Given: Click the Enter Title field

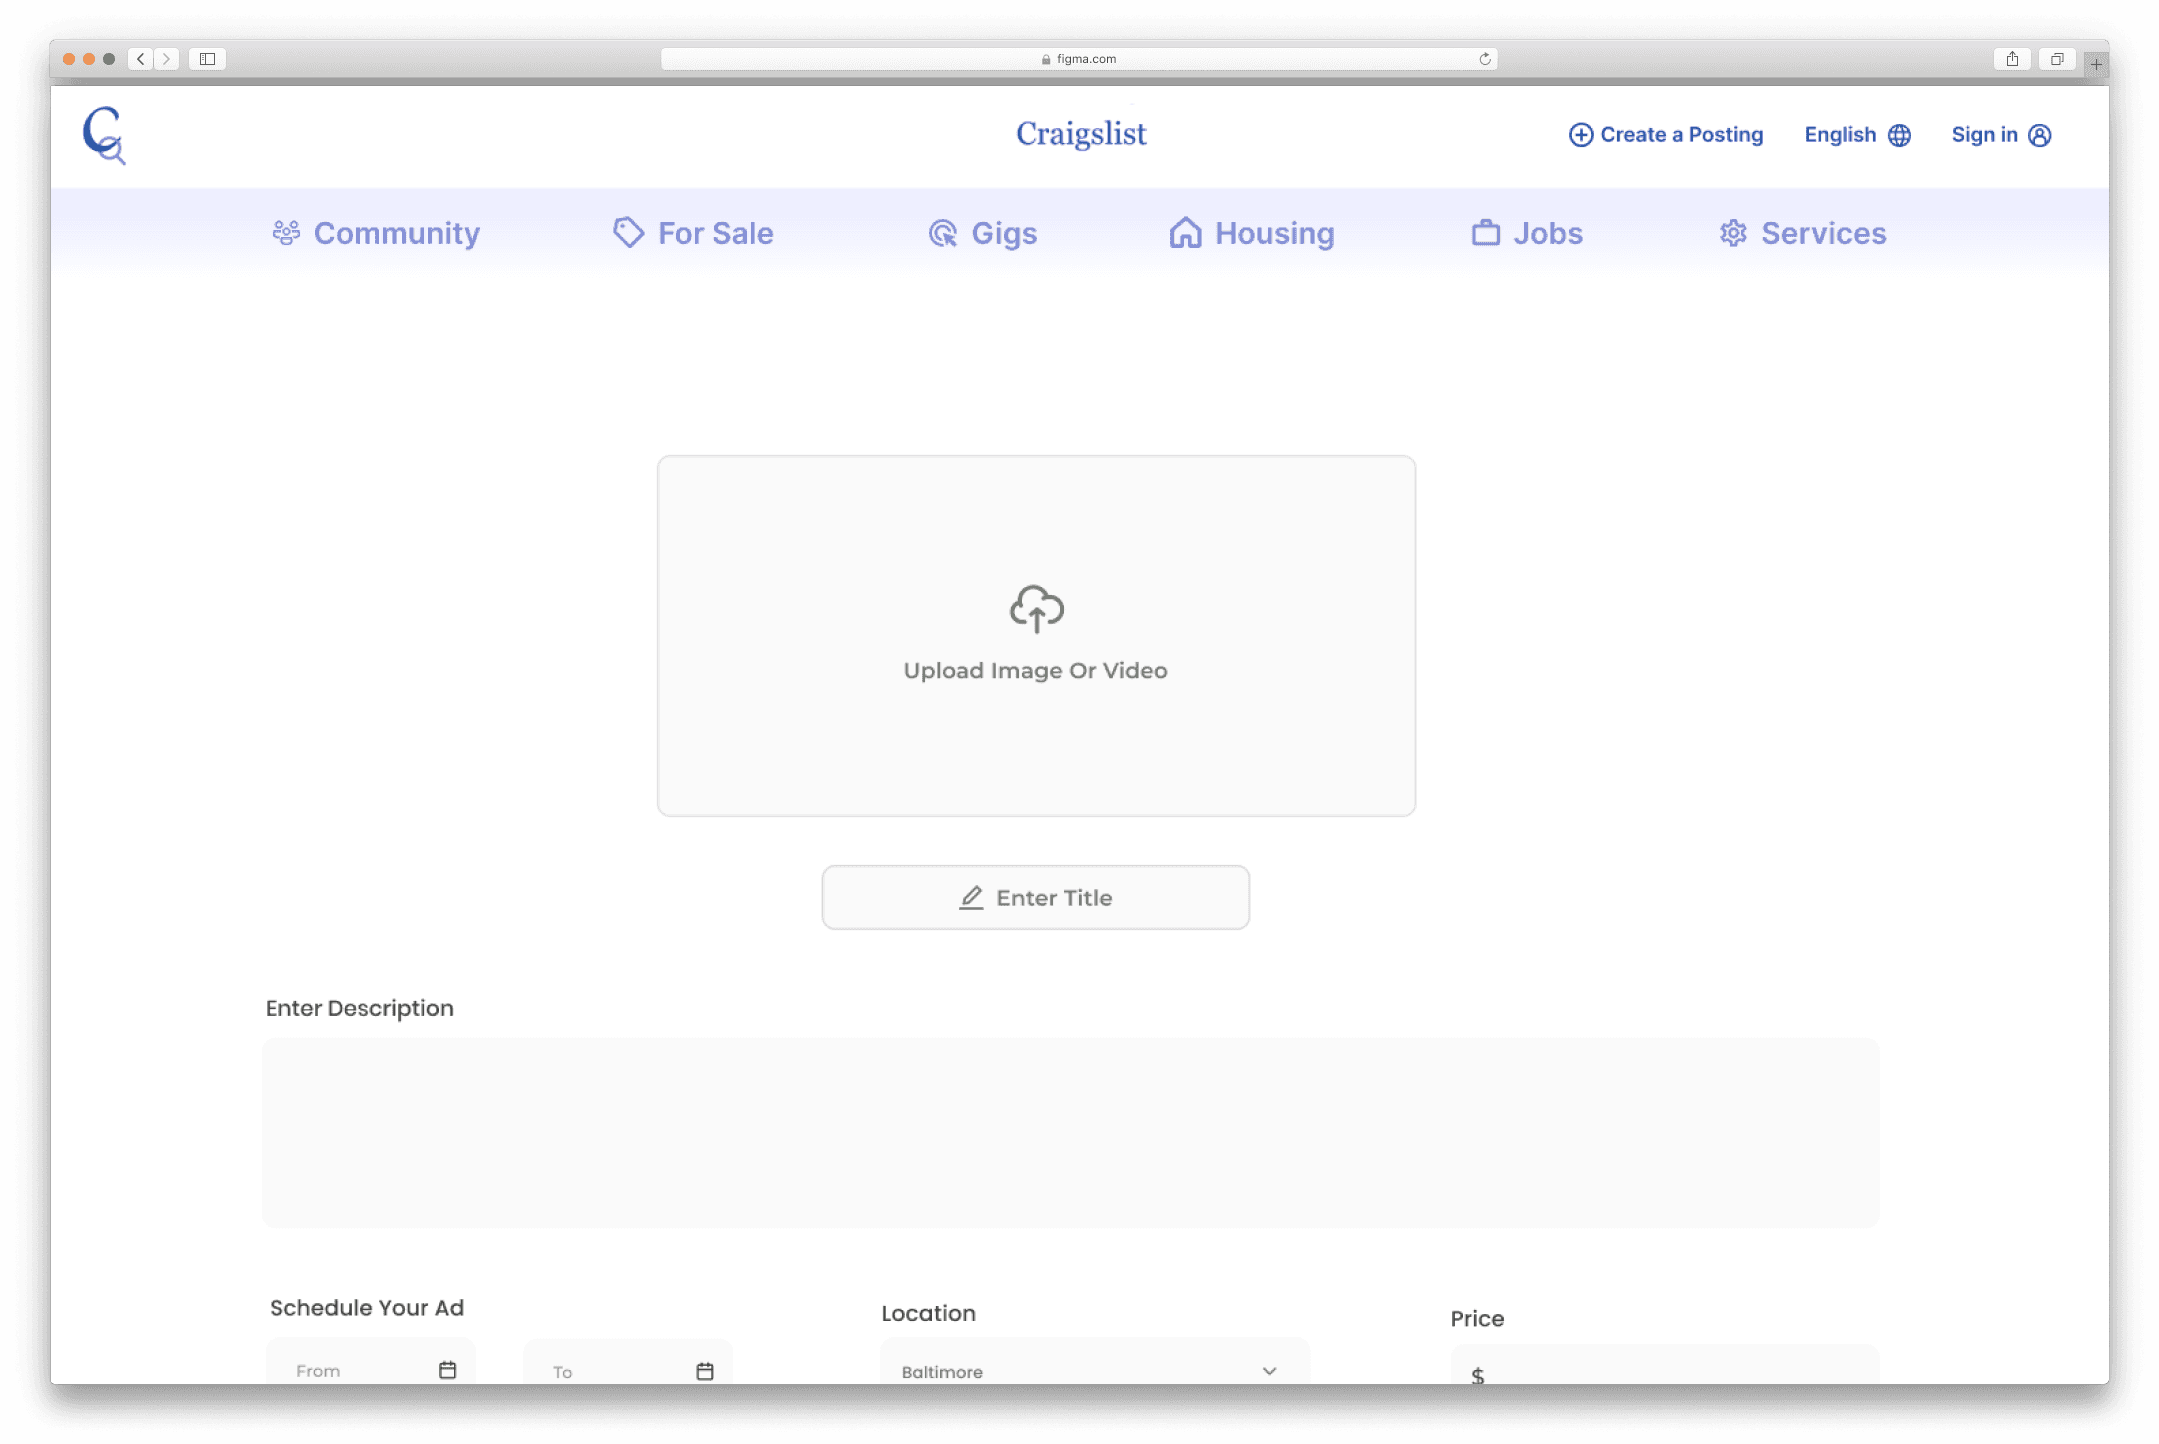Looking at the screenshot, I should pyautogui.click(x=1035, y=897).
